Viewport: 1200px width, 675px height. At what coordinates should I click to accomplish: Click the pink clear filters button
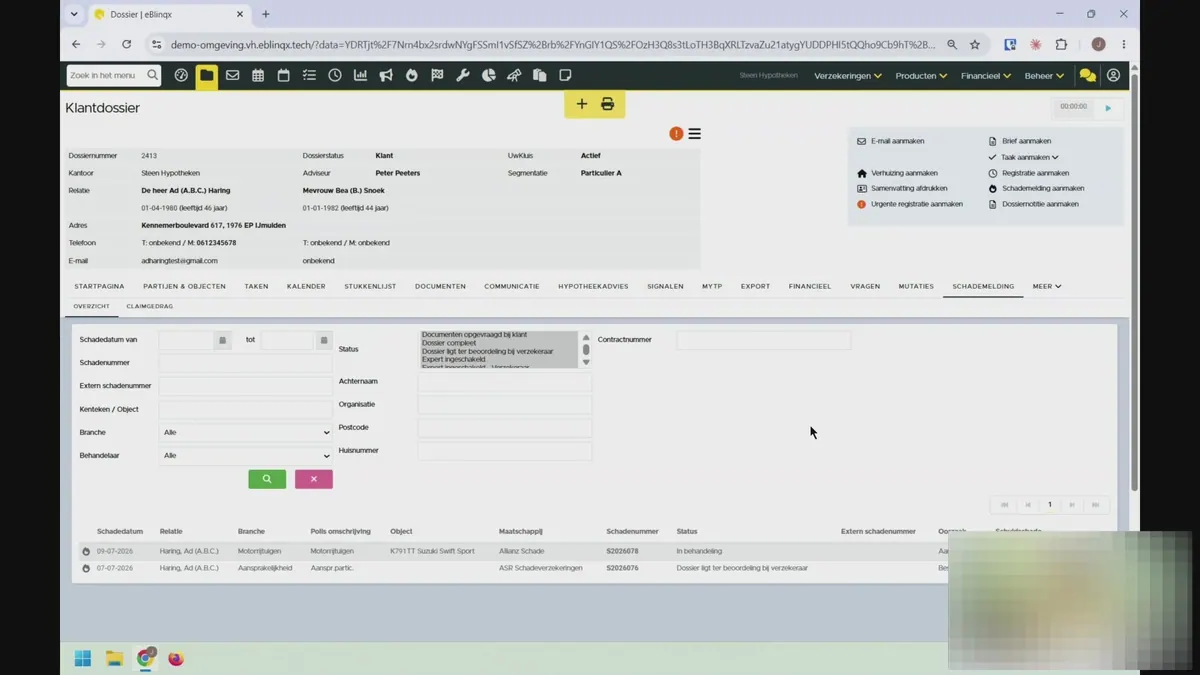(313, 479)
